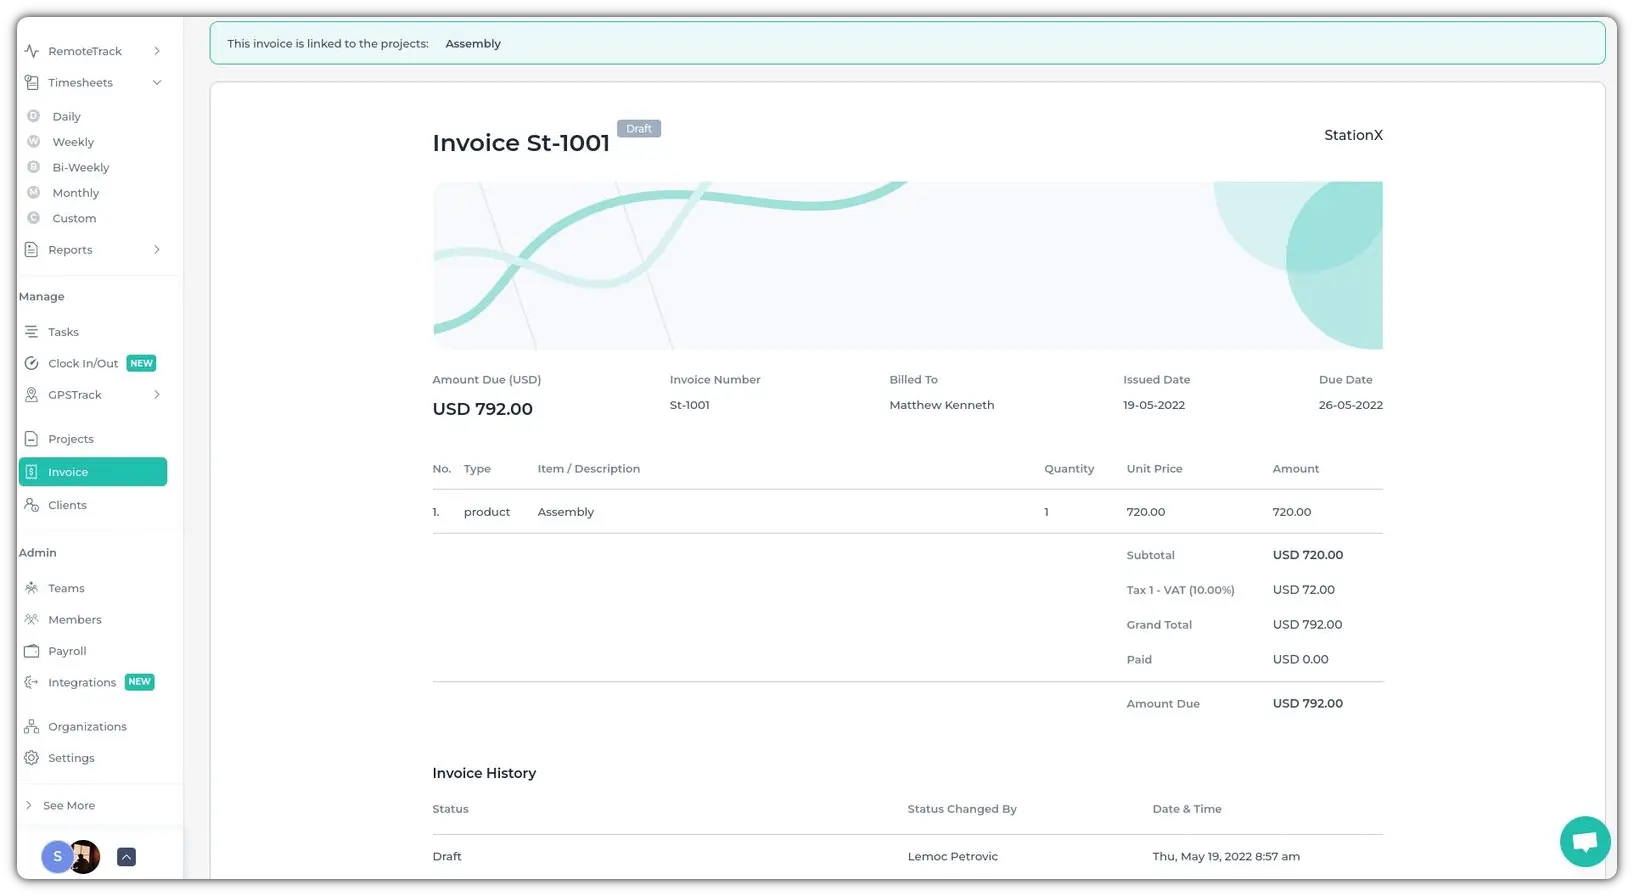
Task: Select the Weekly timesheet view
Action: pyautogui.click(x=73, y=142)
